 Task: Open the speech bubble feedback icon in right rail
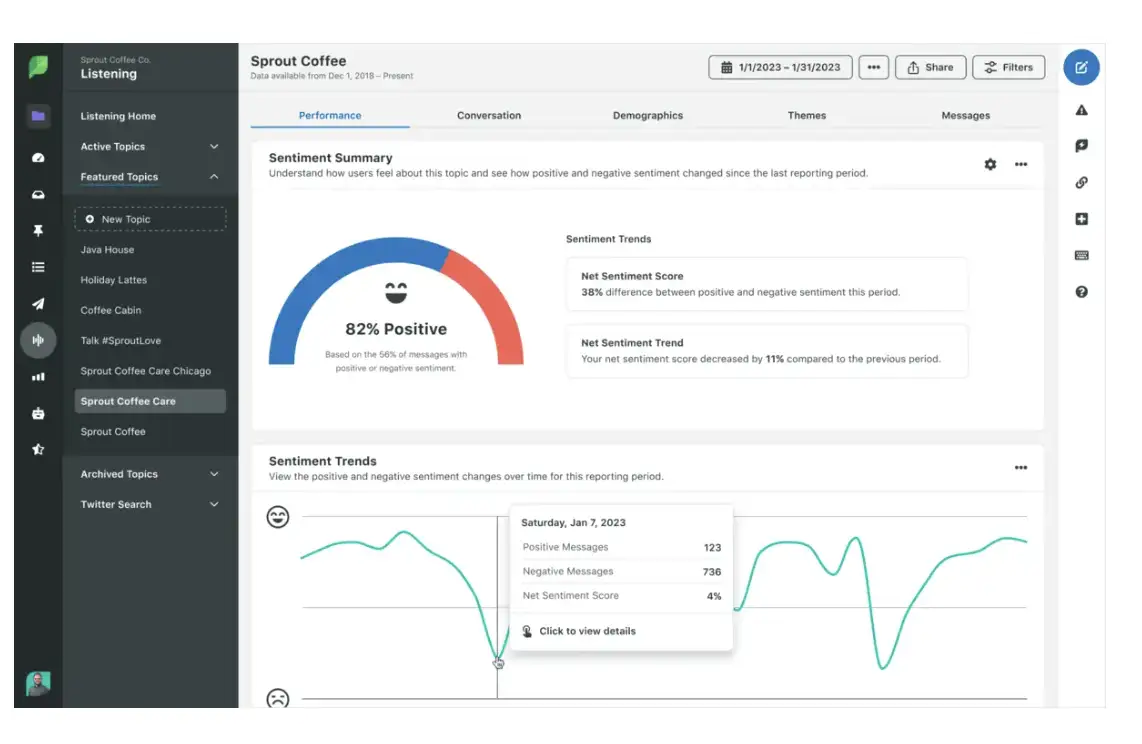tap(1082, 146)
